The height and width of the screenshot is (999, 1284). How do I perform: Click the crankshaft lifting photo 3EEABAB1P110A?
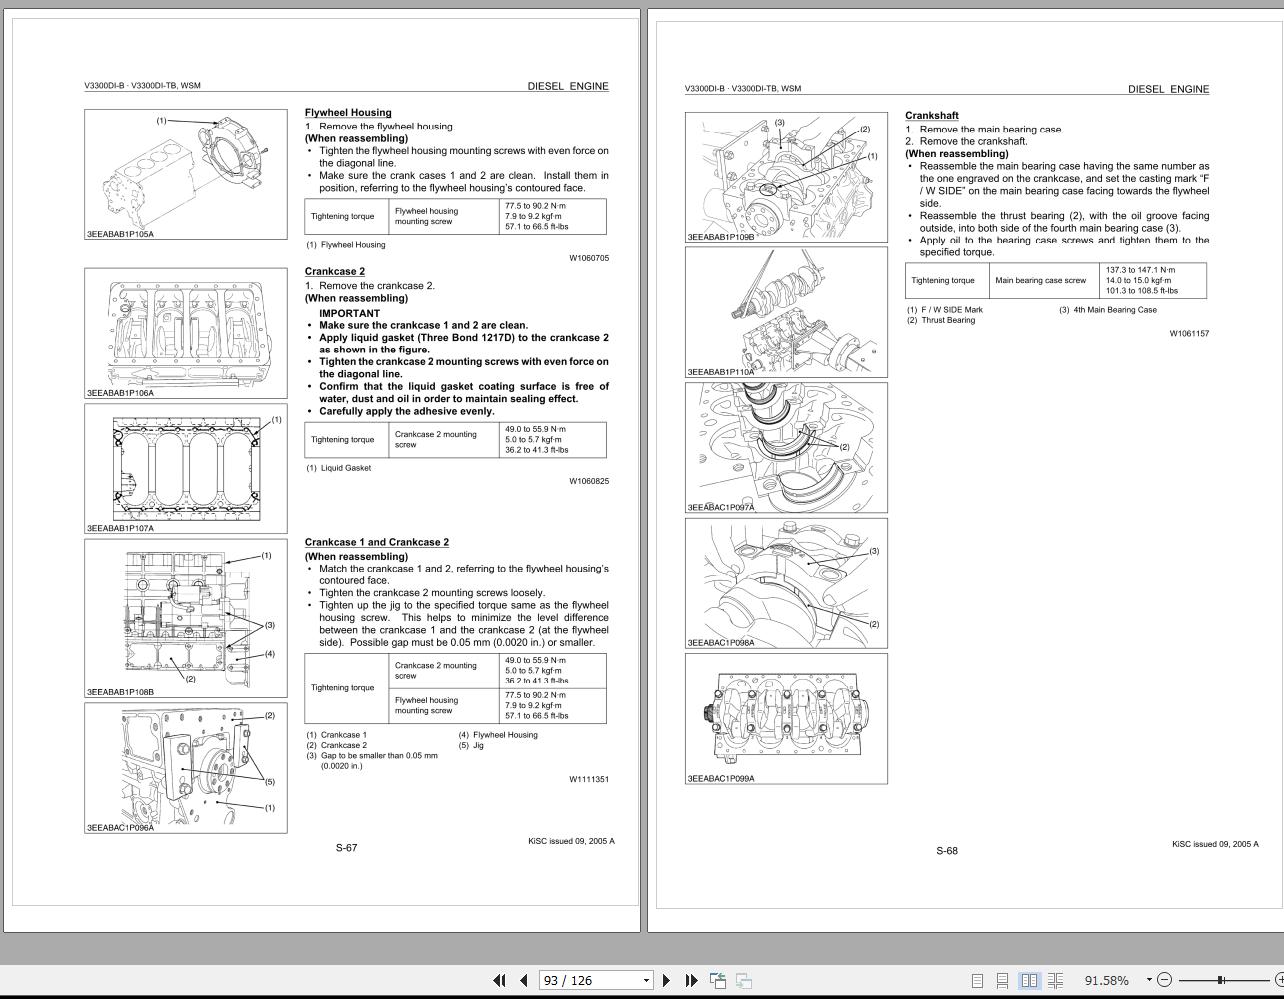click(x=786, y=310)
